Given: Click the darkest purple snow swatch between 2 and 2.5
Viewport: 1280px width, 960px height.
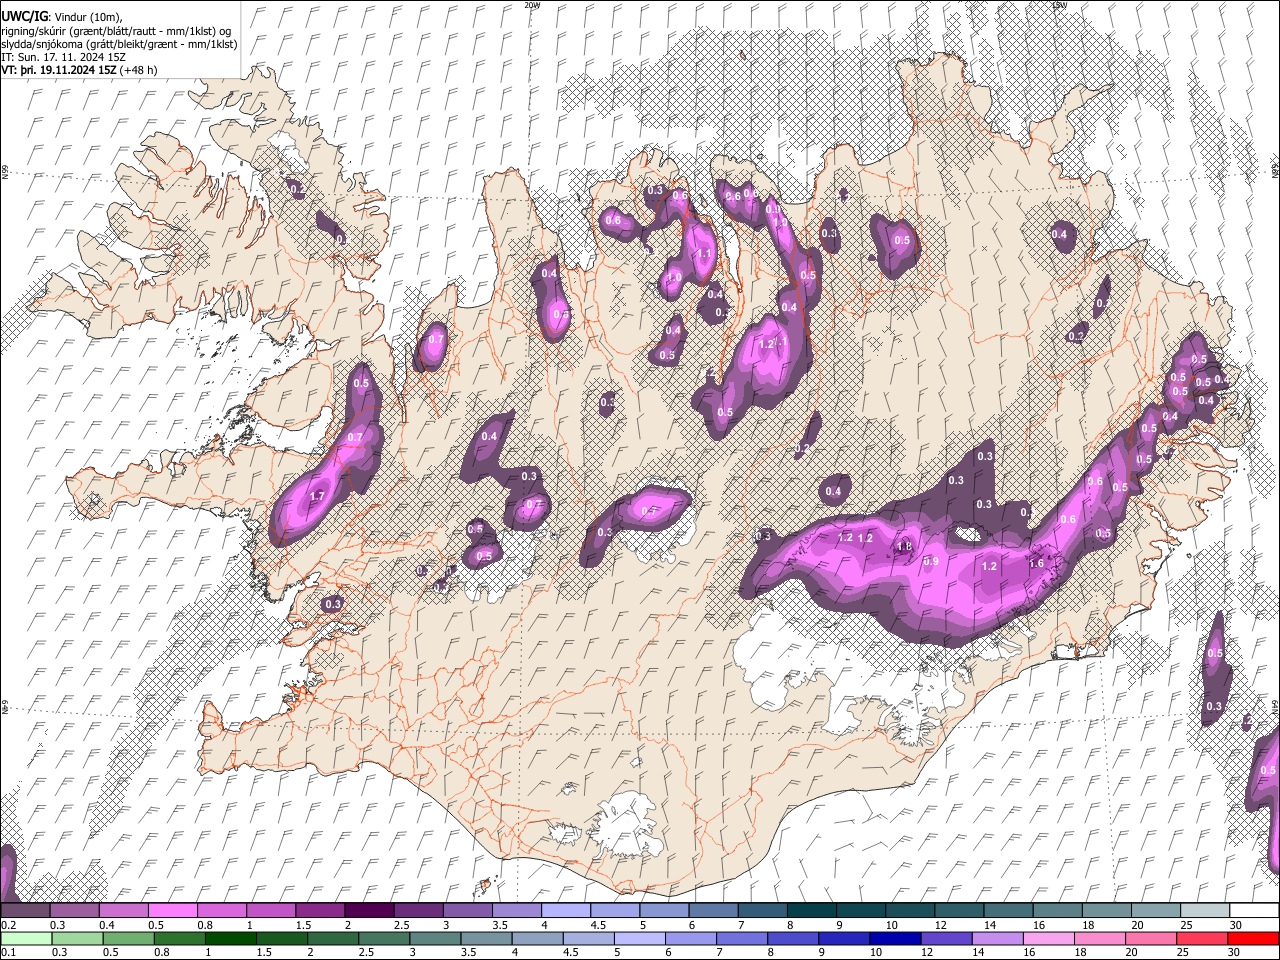Looking at the screenshot, I should point(368,910).
